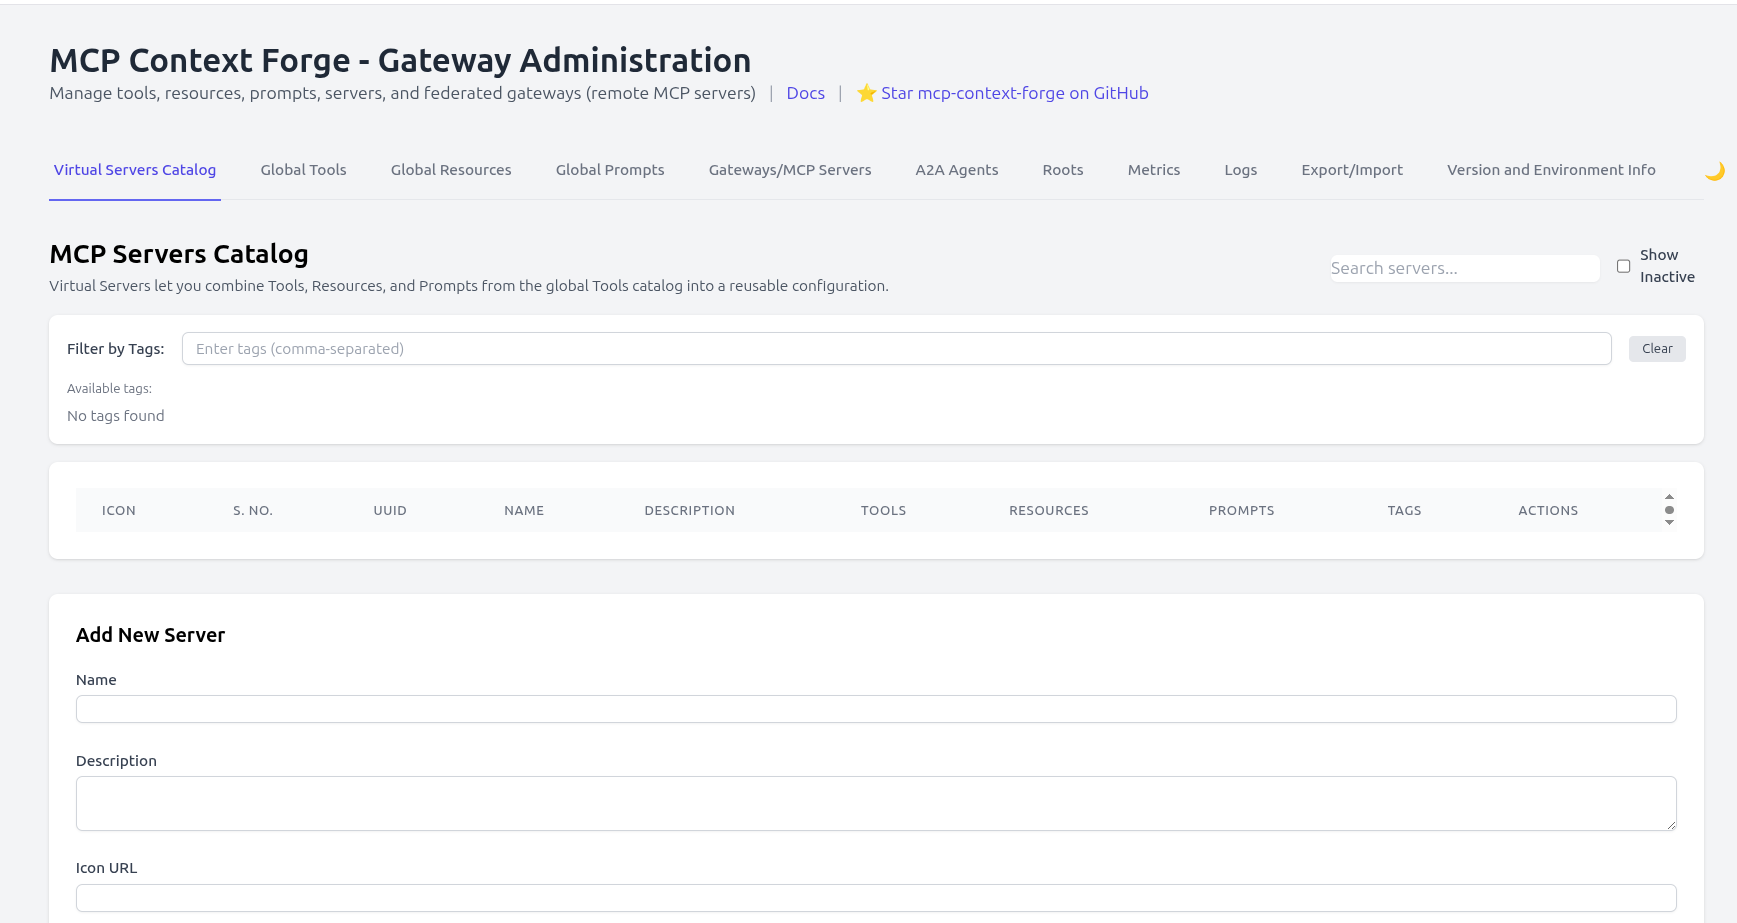Click the TAGS column header
Viewport: 1737px width, 923px height.
click(1404, 510)
